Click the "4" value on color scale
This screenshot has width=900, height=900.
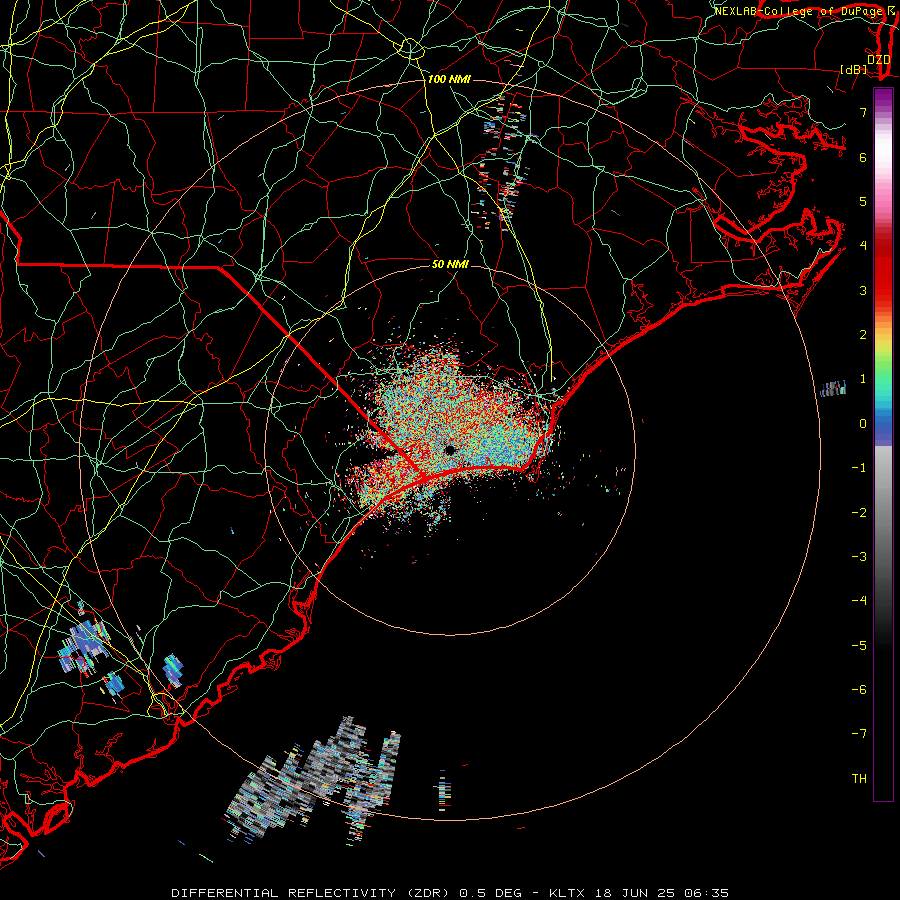(x=863, y=246)
